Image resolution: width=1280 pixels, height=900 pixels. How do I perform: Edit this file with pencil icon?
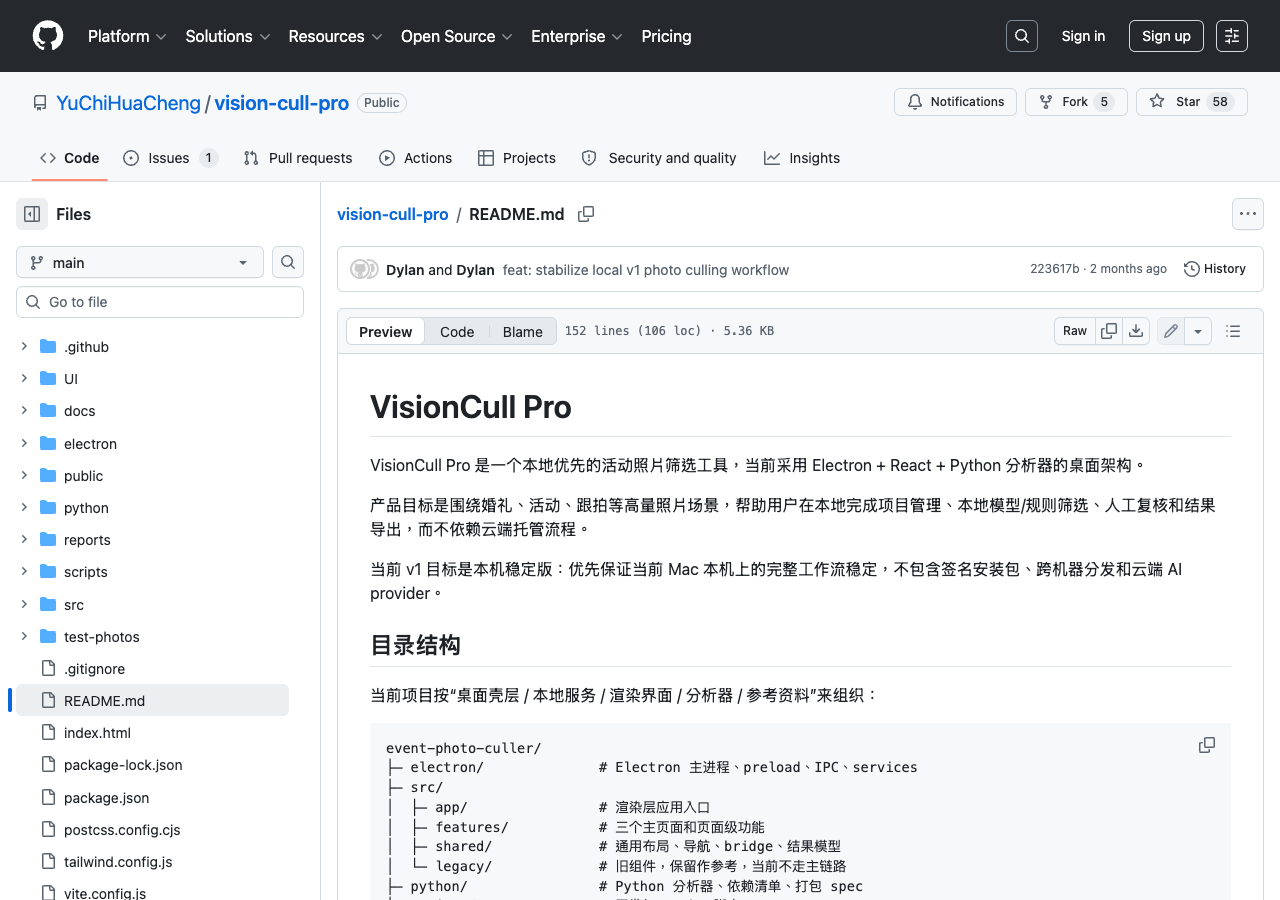click(x=1171, y=331)
